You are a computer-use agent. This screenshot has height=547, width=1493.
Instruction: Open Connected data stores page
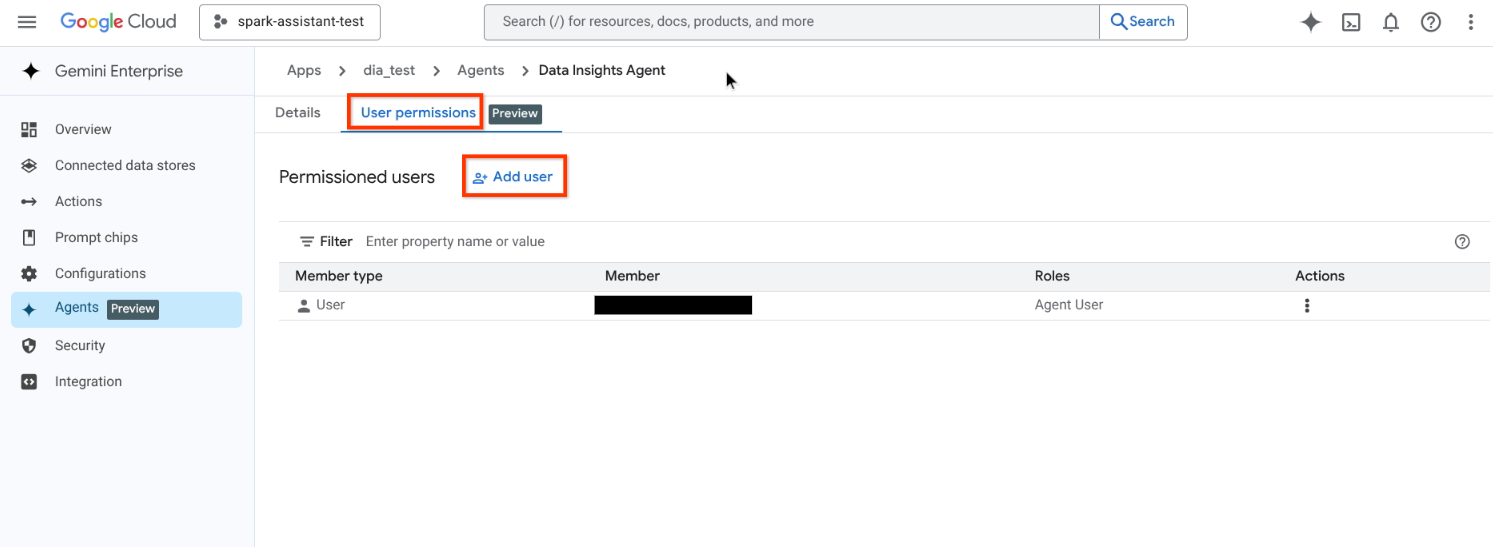point(124,166)
